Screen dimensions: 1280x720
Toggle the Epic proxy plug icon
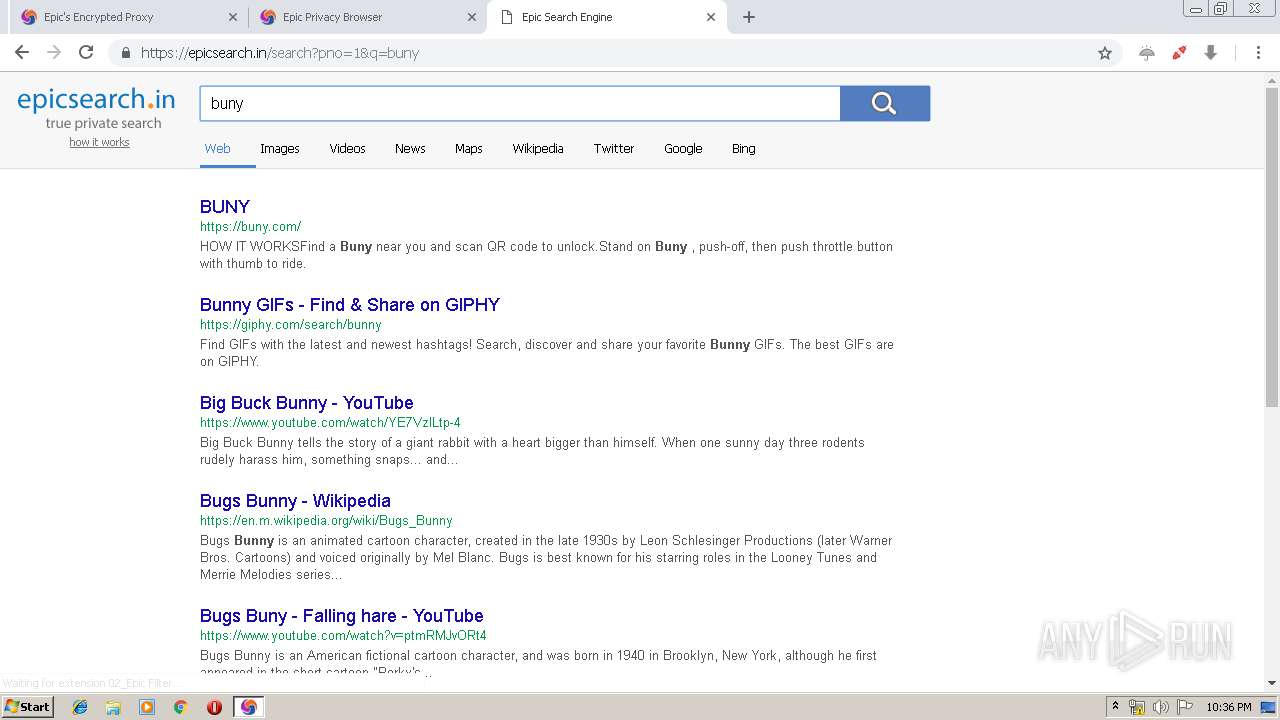(1179, 53)
